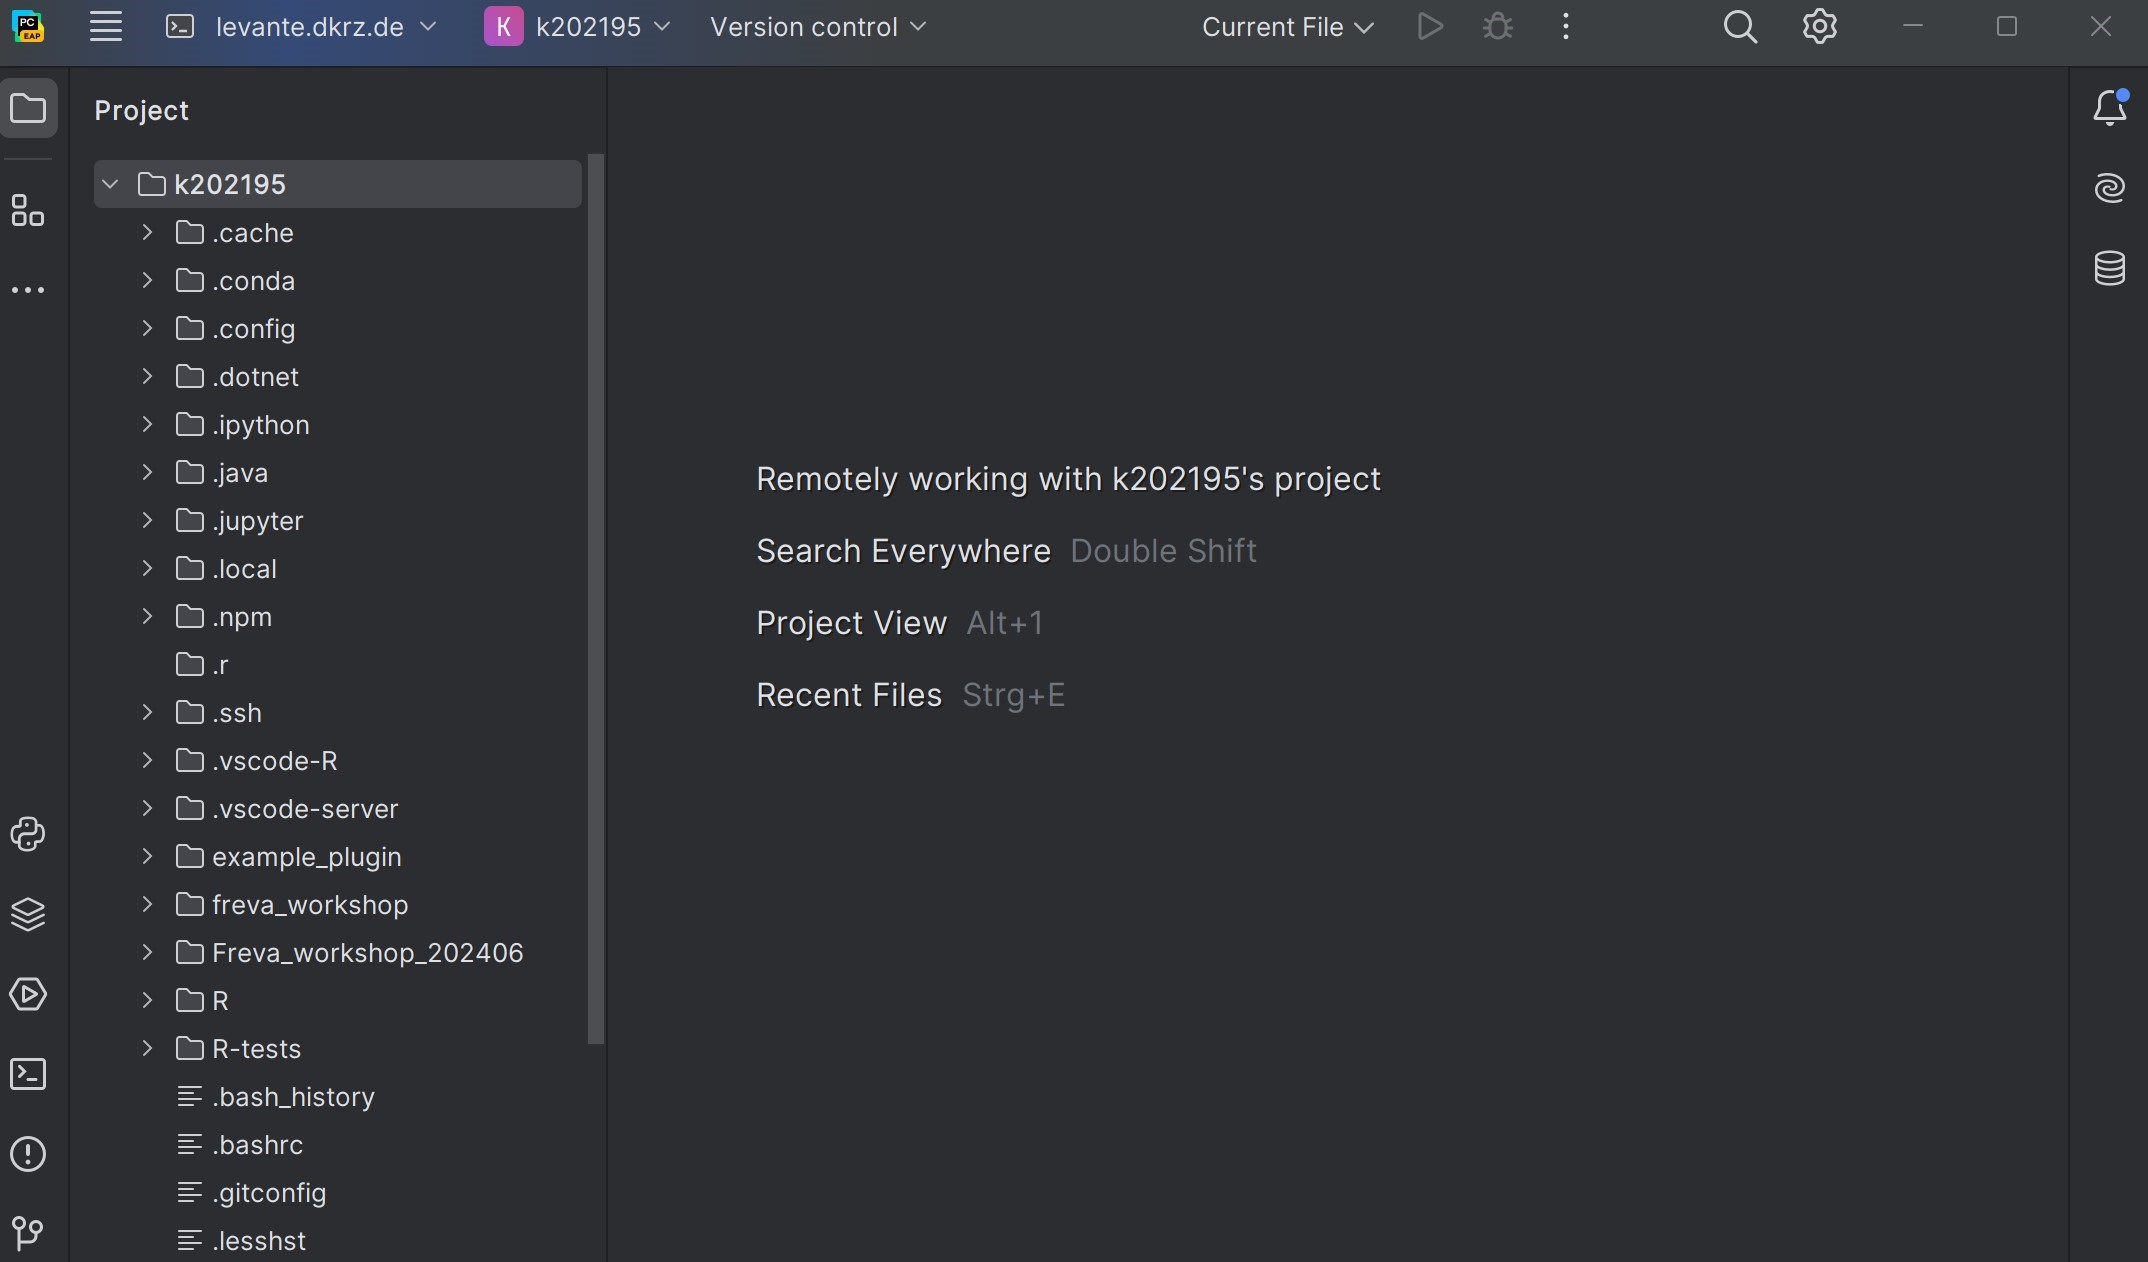Open the Current File run configuration dropdown
Screen dimensions: 2148x1262
(1287, 27)
